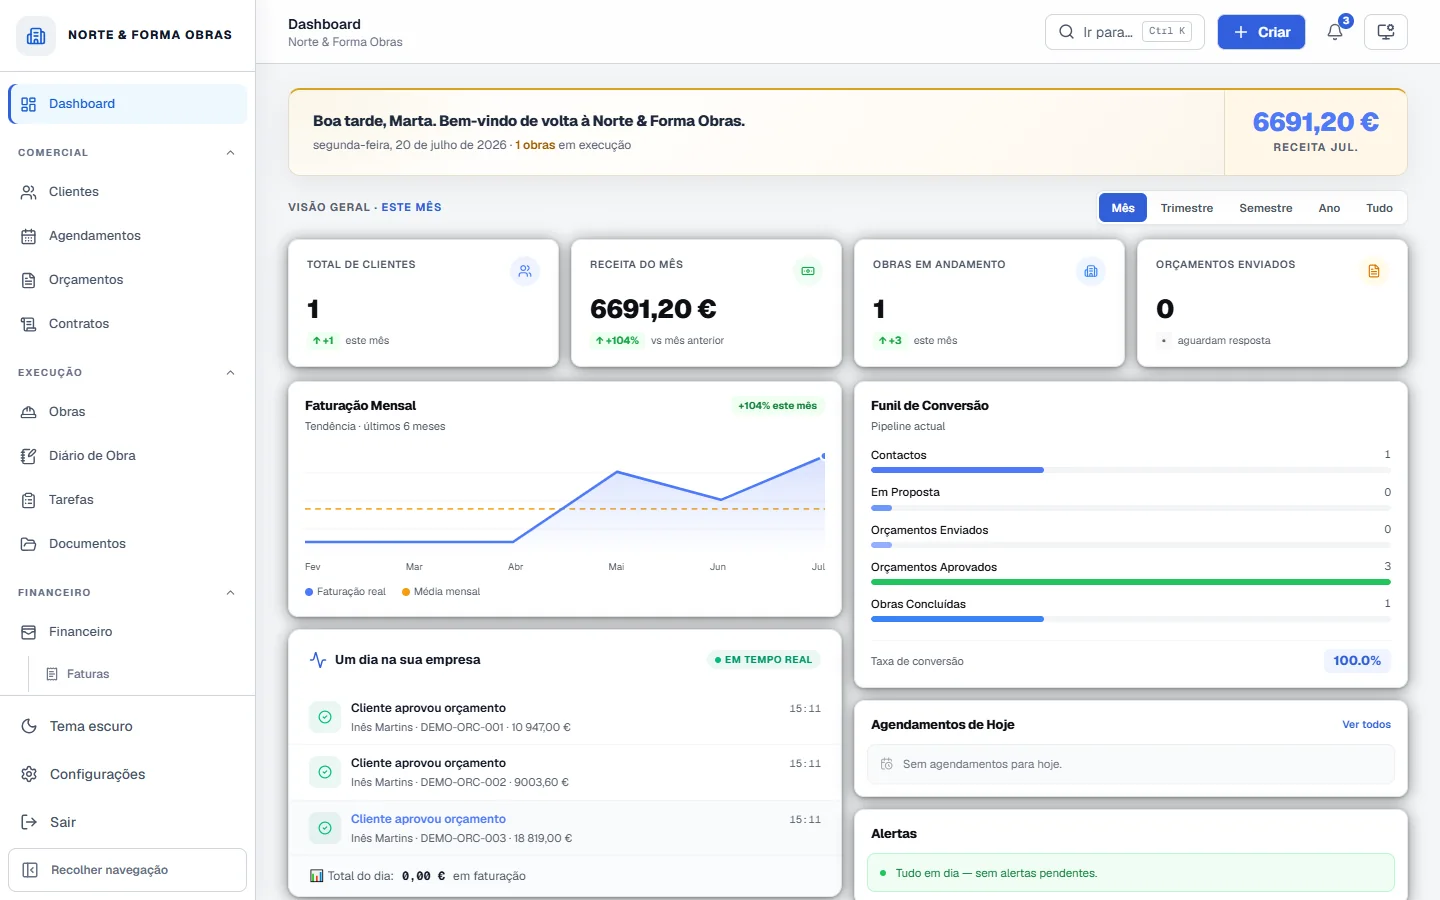The width and height of the screenshot is (1440, 900).
Task: Switch to the Semestre period tab
Action: pyautogui.click(x=1266, y=208)
